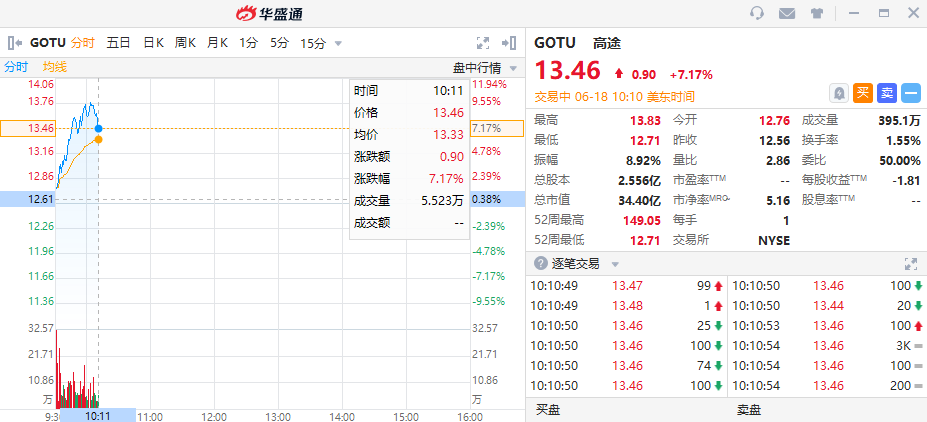Toggle the 分时 line legend
The width and height of the screenshot is (927, 422).
click(x=17, y=67)
